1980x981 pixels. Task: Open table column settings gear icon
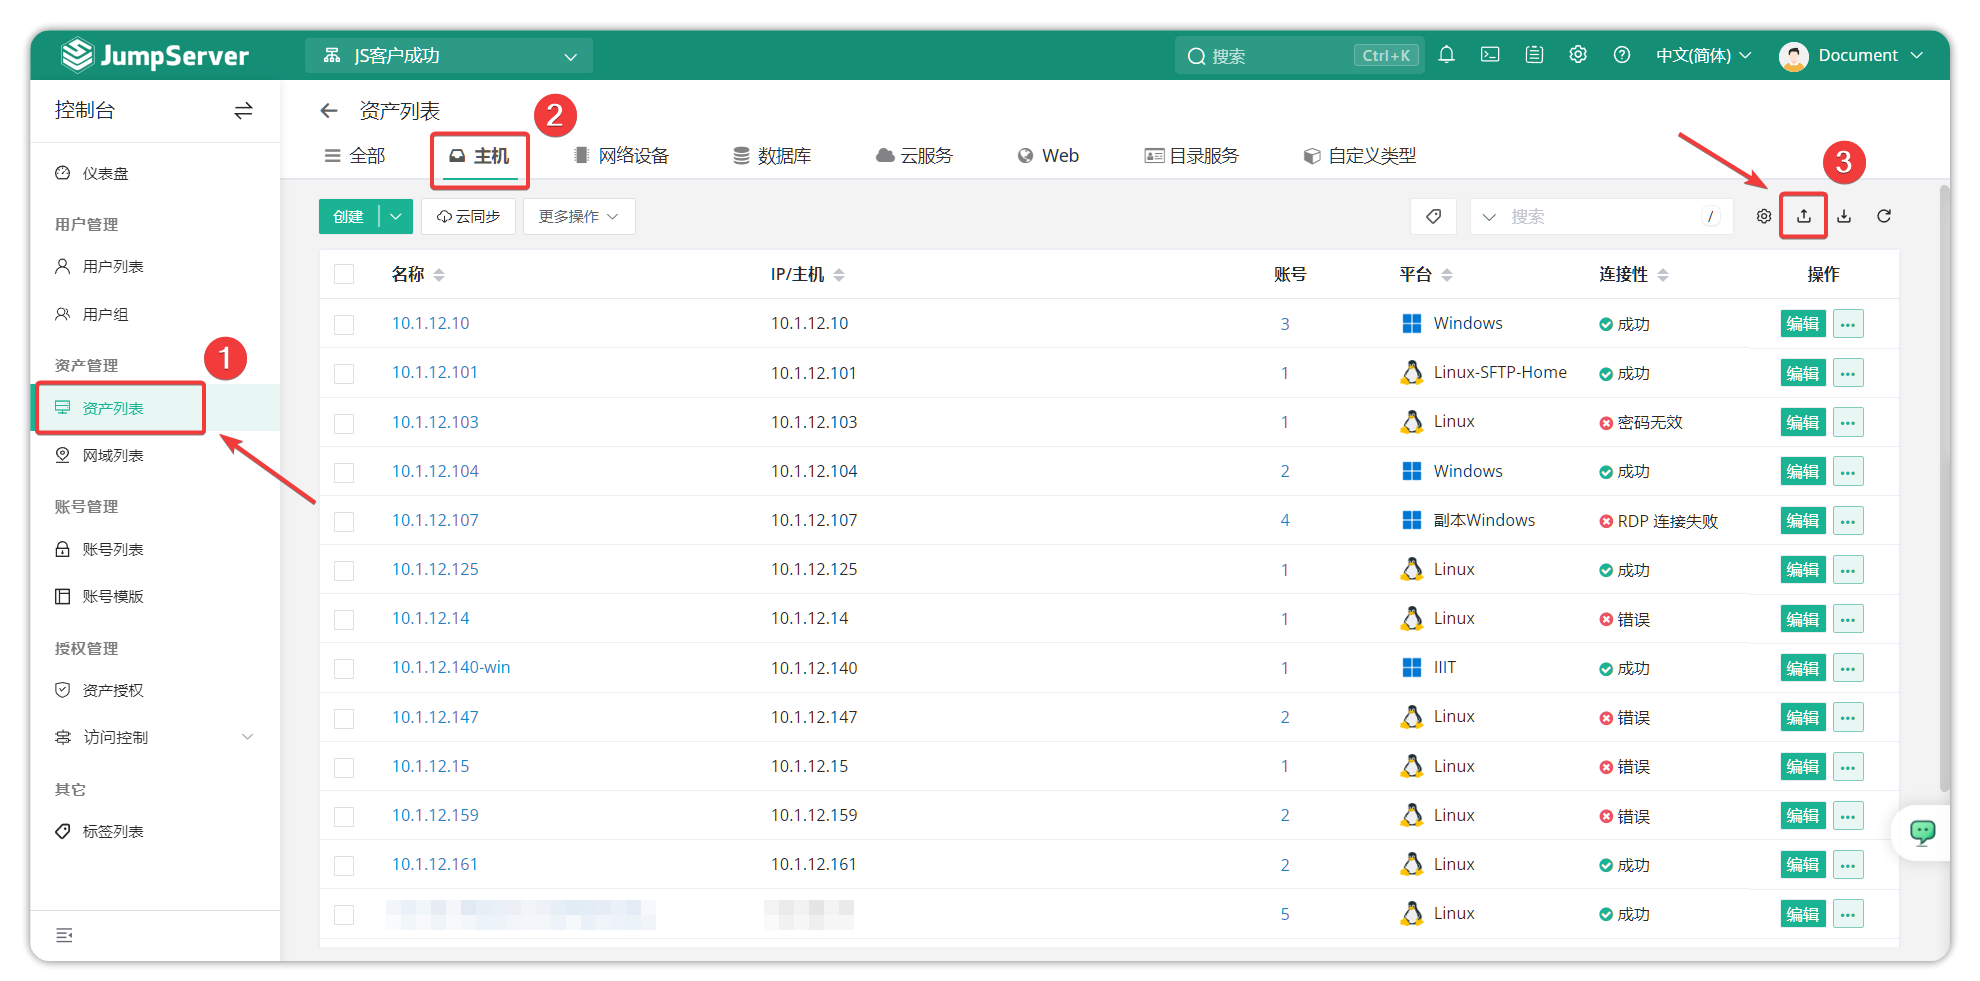point(1764,216)
